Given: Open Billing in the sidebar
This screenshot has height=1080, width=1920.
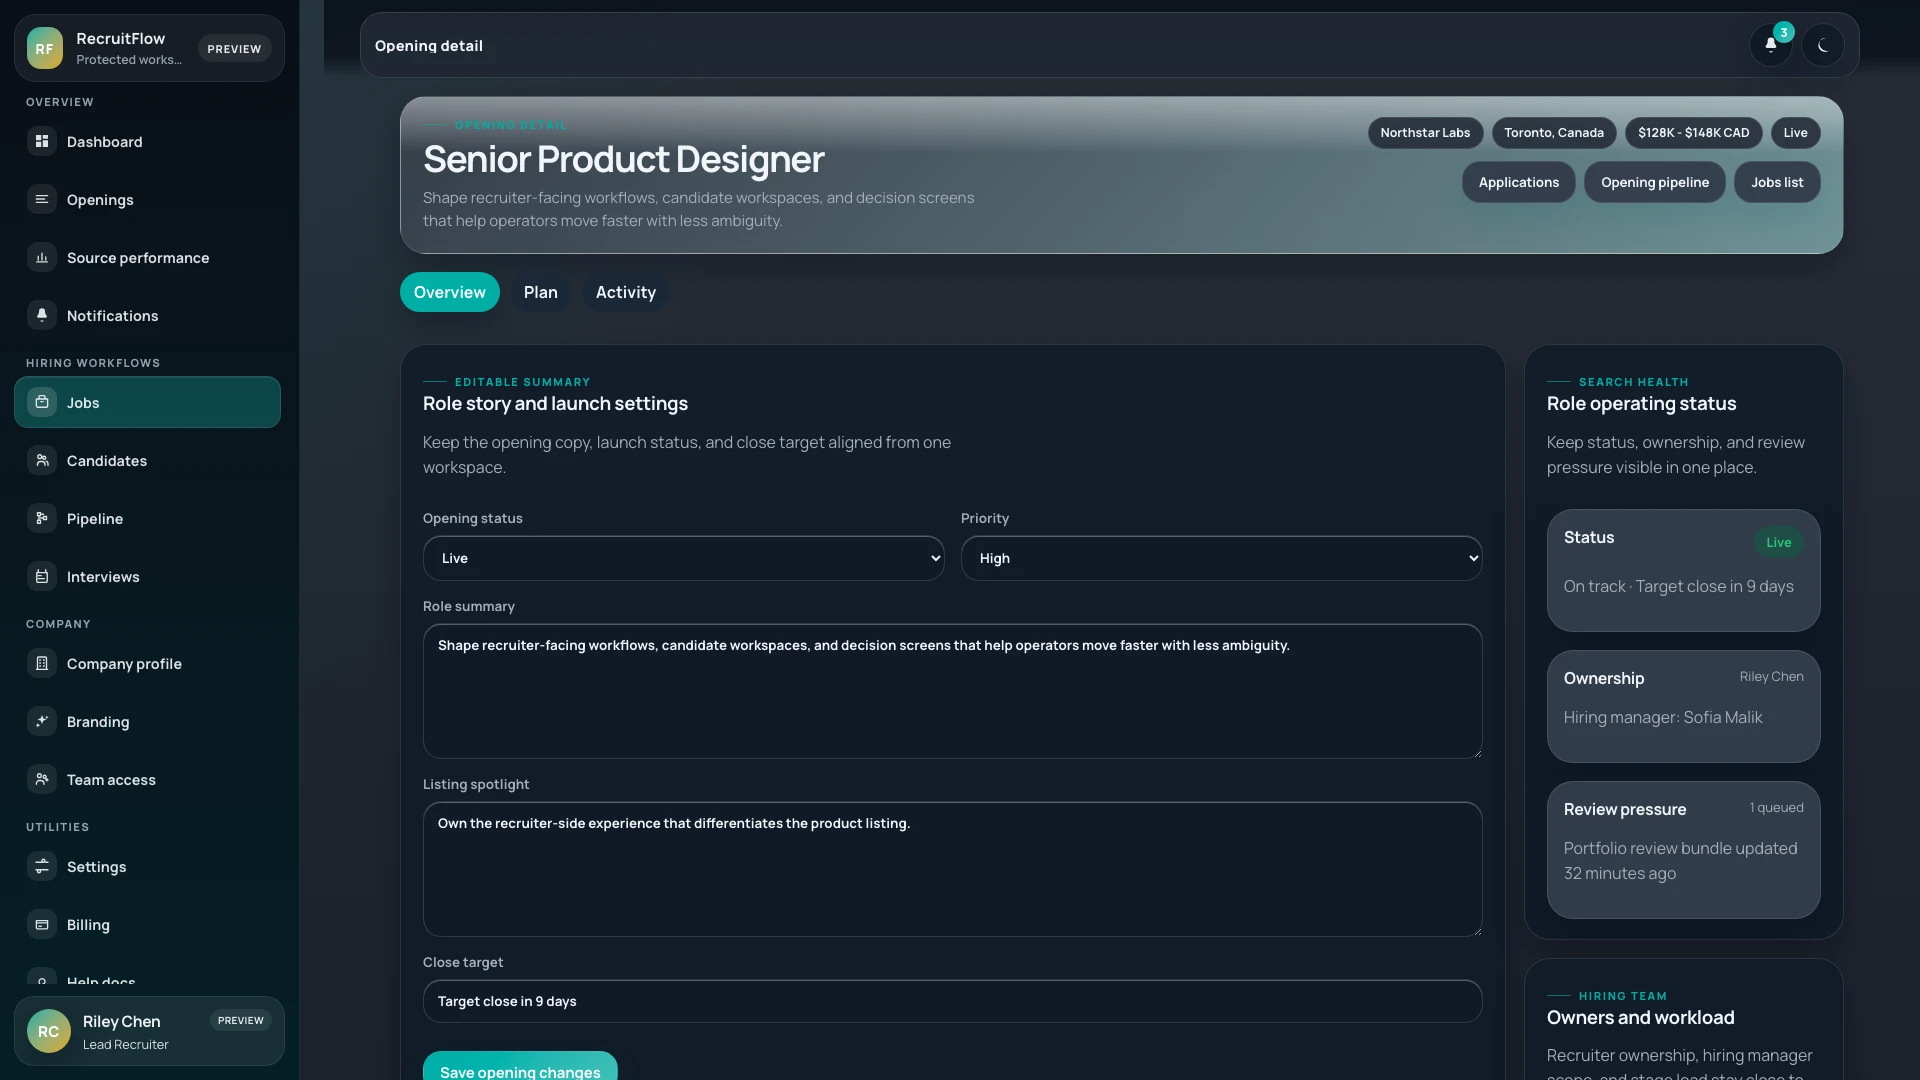Looking at the screenshot, I should pyautogui.click(x=147, y=925).
